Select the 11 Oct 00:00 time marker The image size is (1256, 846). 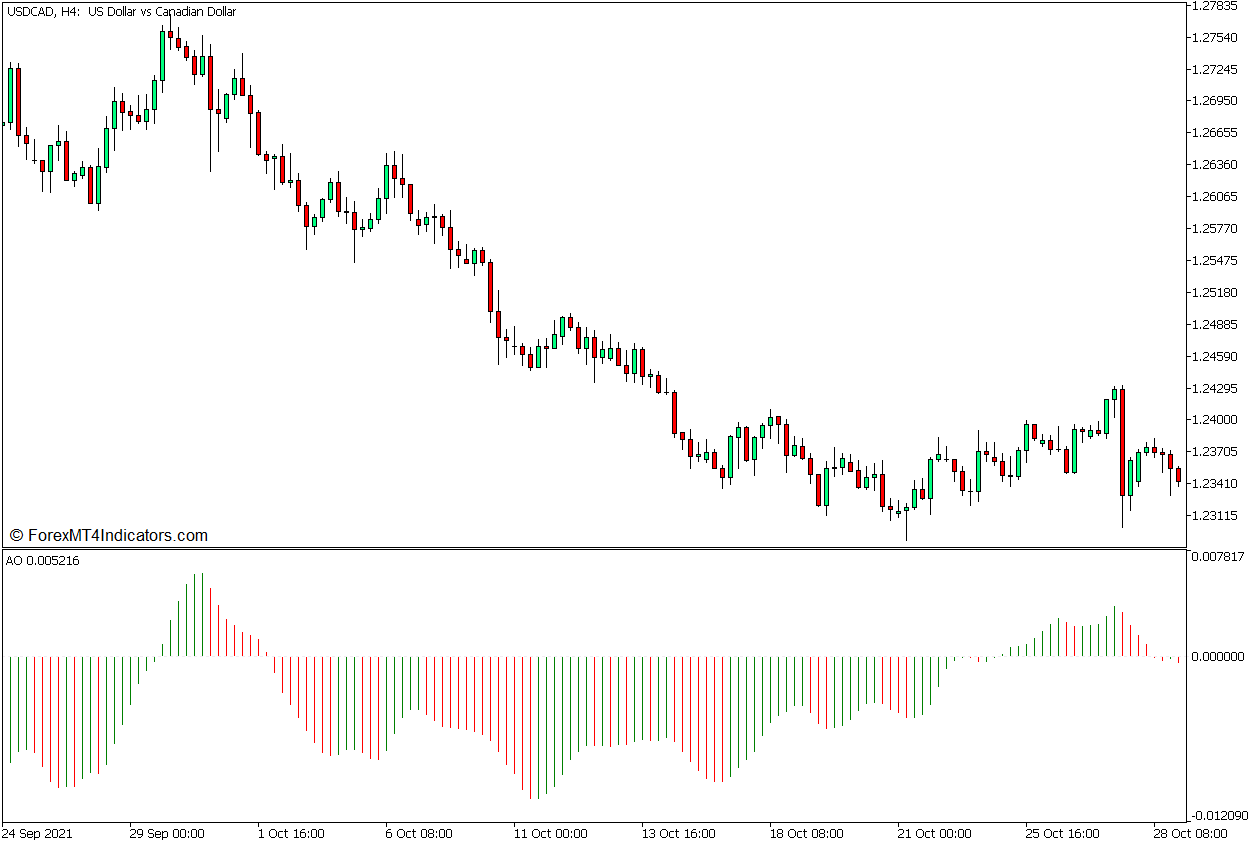pyautogui.click(x=550, y=833)
